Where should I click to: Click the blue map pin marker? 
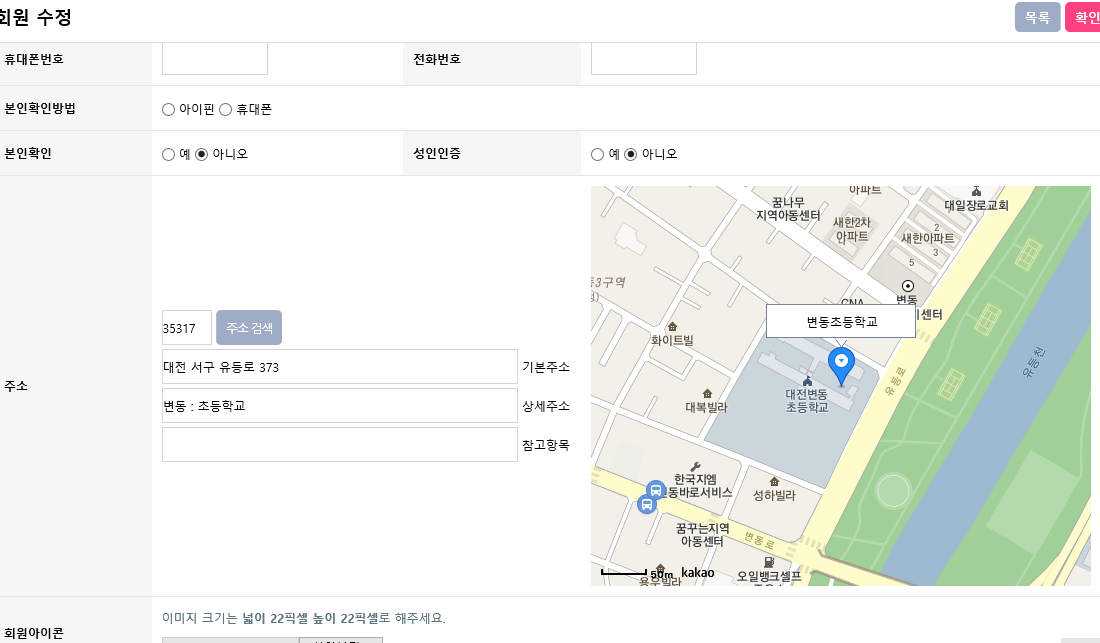click(x=841, y=365)
